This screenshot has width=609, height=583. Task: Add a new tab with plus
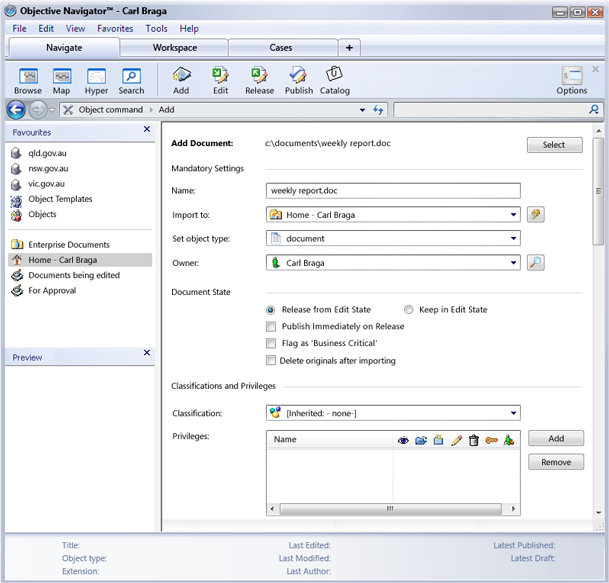click(349, 48)
